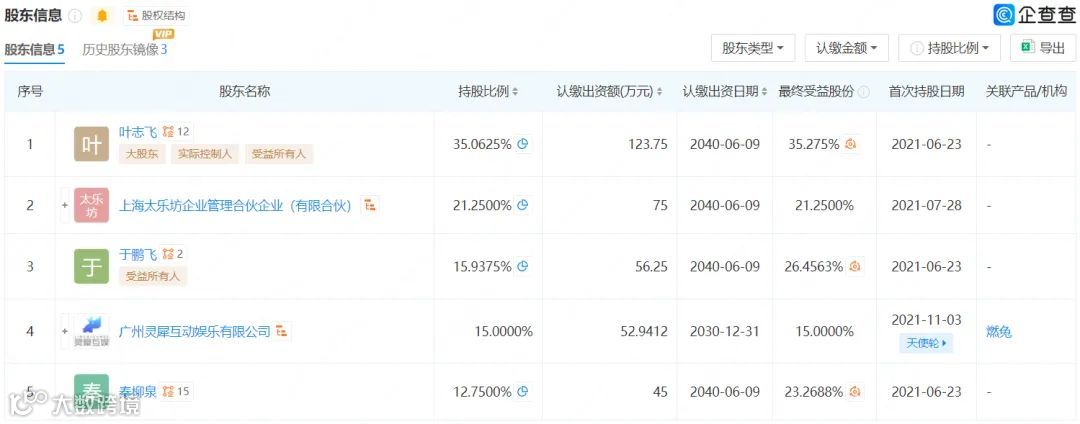Click equity structure icon beside 上海太乐坊
This screenshot has width=1080, height=424.
click(x=370, y=204)
